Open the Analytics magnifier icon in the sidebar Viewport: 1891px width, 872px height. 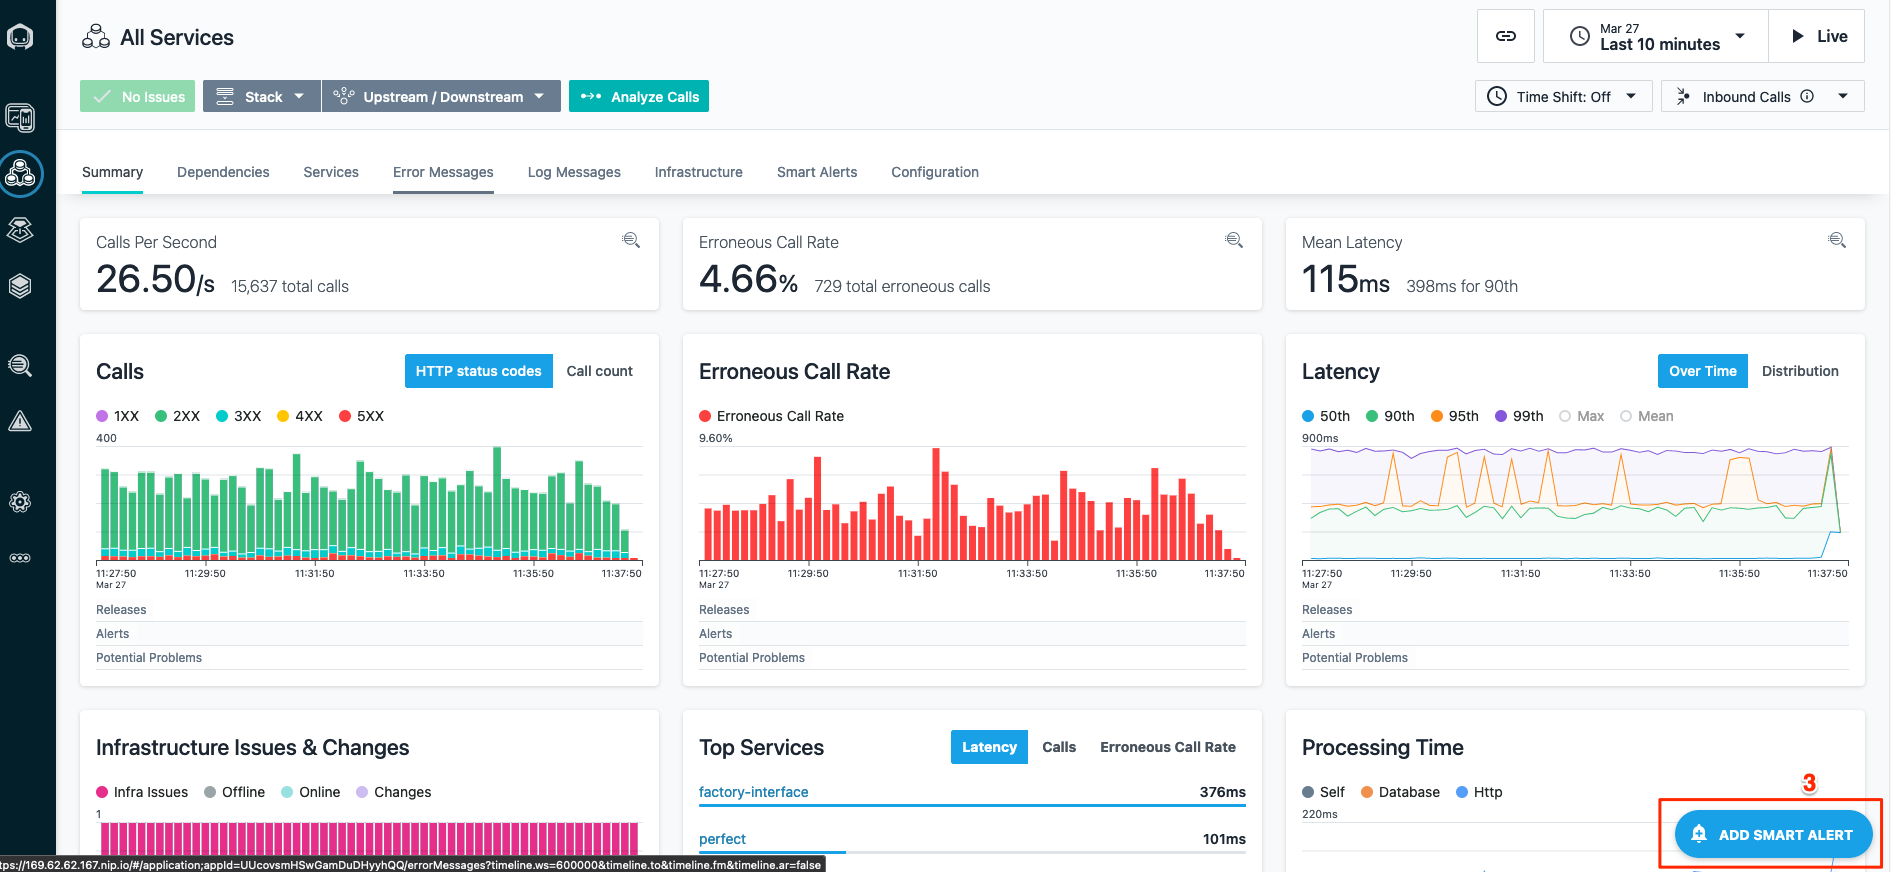click(x=20, y=365)
